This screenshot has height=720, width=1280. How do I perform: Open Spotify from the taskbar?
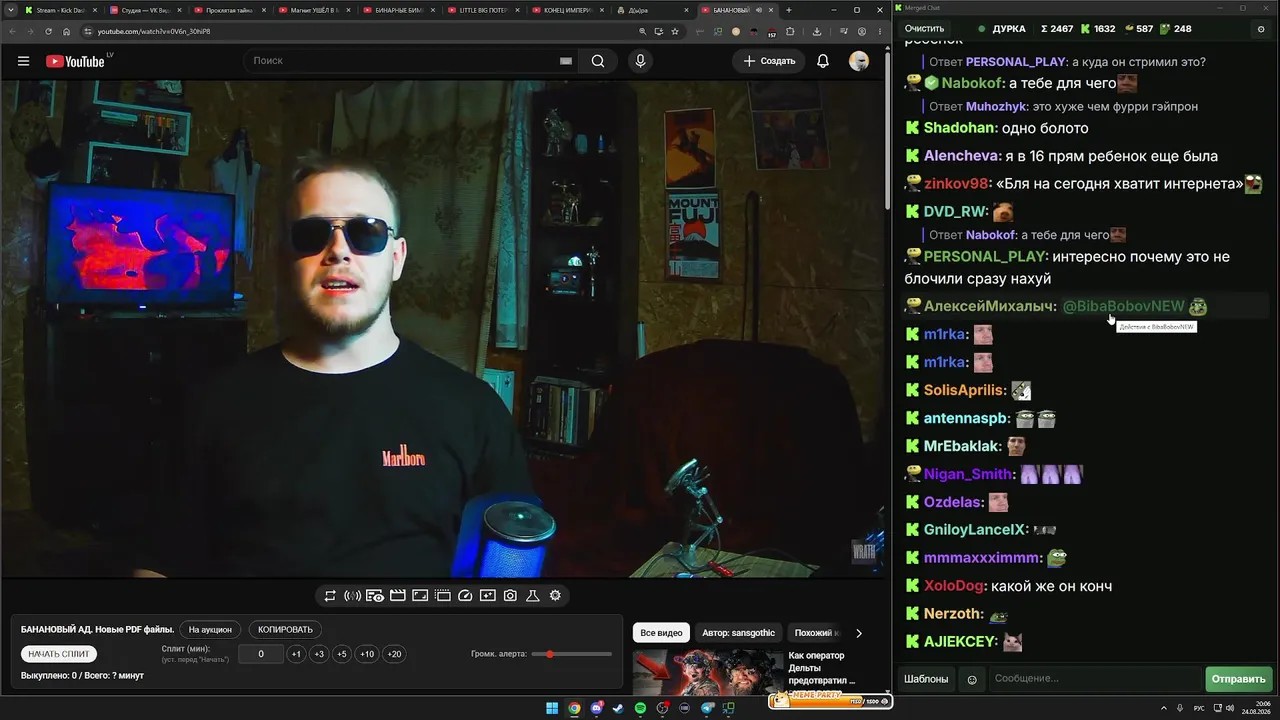tap(641, 708)
